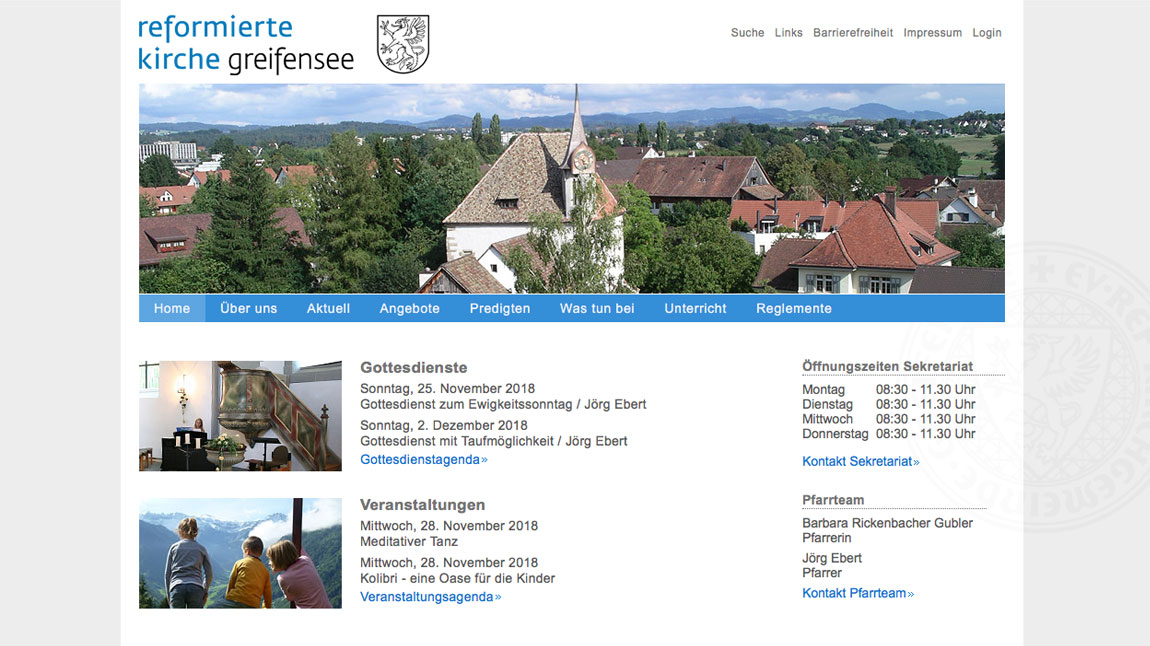Open the Reglemente menu

794,309
